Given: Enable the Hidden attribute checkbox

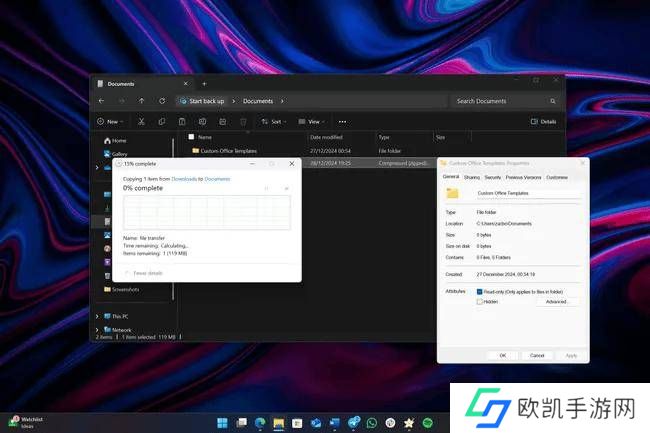Looking at the screenshot, I should point(480,301).
